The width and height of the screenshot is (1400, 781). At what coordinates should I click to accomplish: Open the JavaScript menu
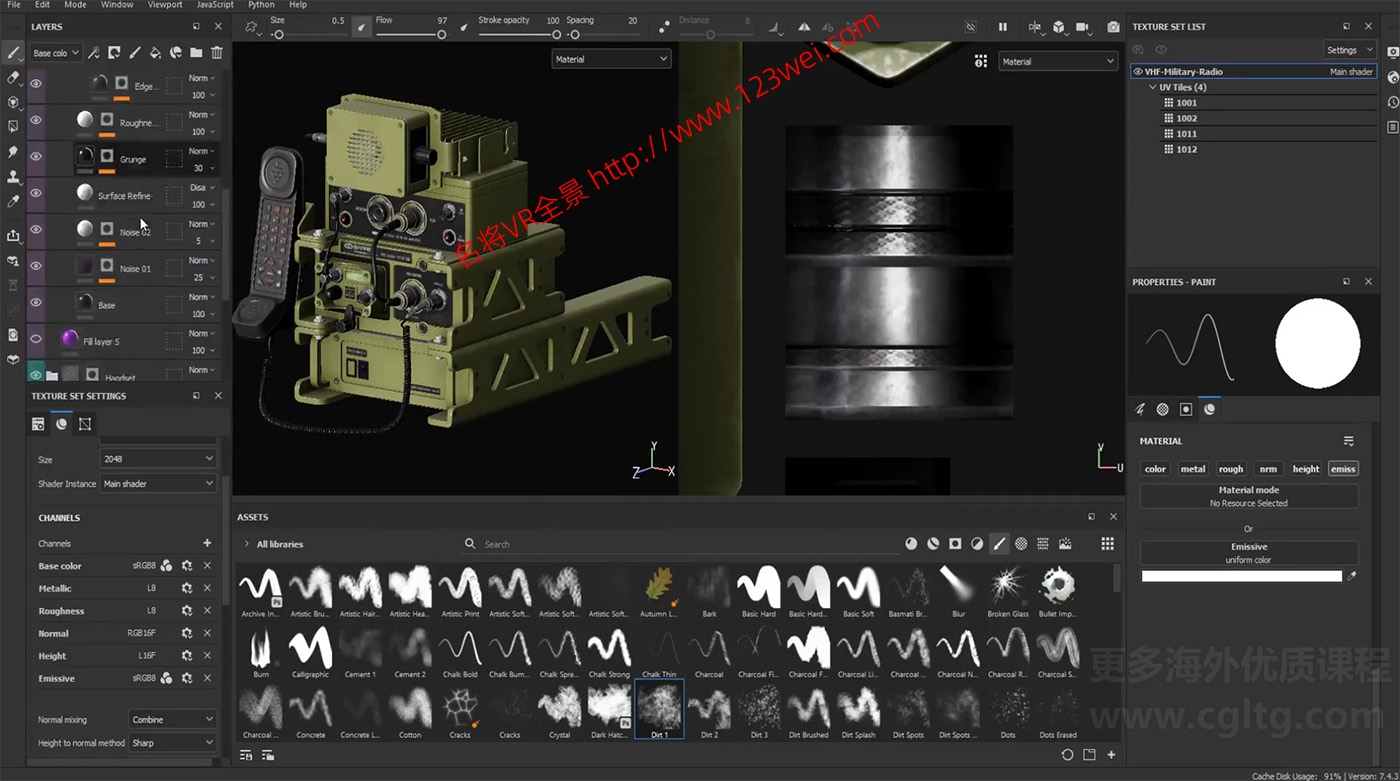click(x=215, y=5)
